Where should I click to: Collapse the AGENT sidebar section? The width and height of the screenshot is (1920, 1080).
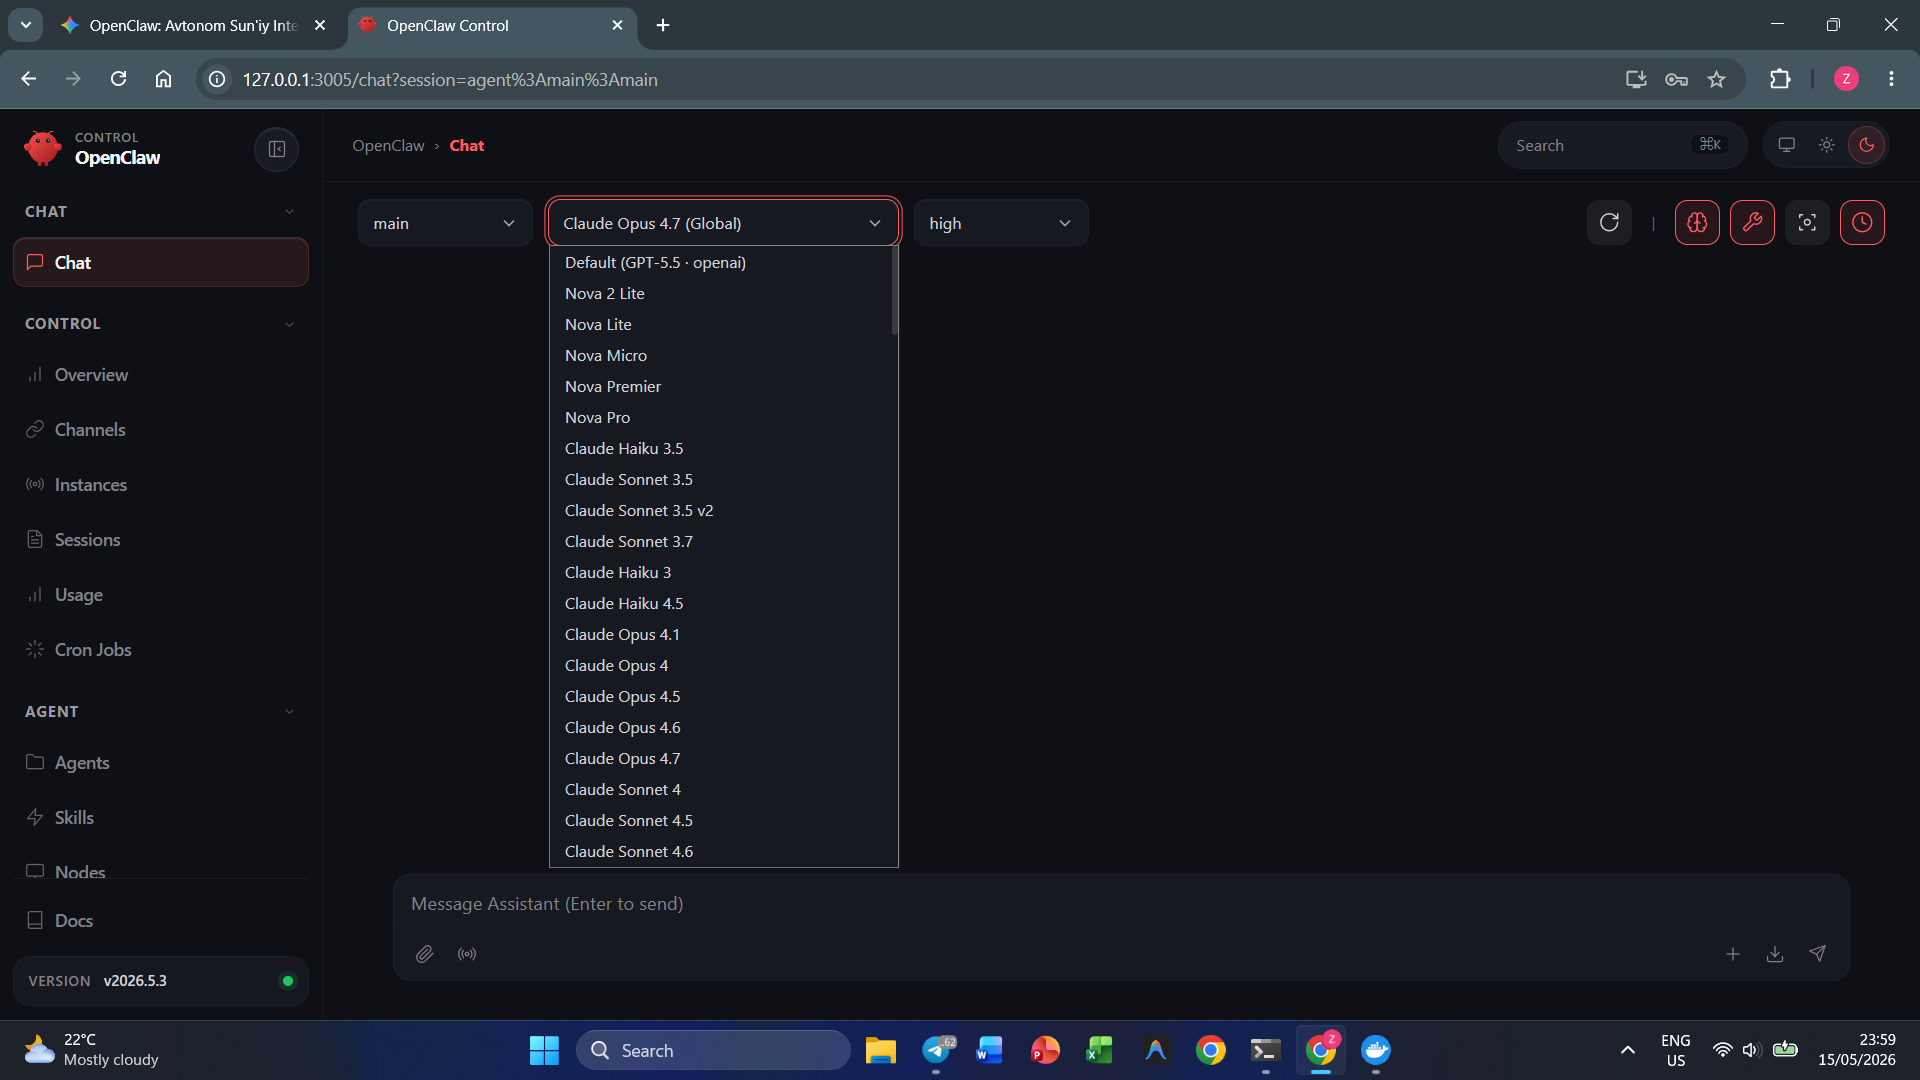tap(161, 712)
